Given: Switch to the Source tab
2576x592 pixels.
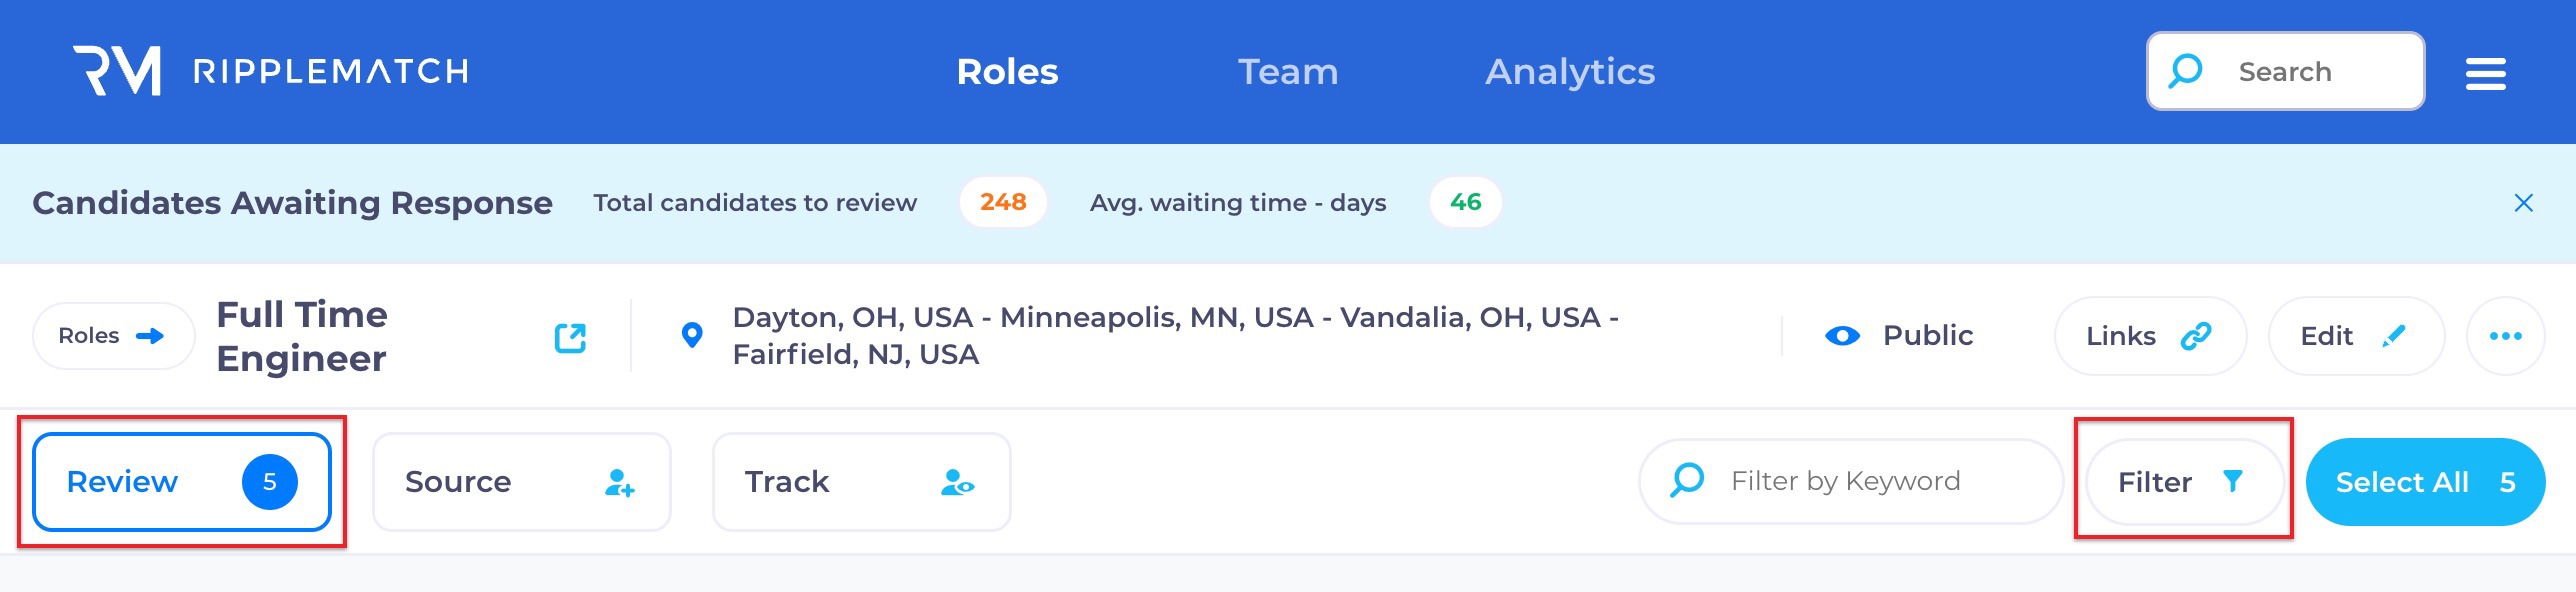Looking at the screenshot, I should point(521,482).
